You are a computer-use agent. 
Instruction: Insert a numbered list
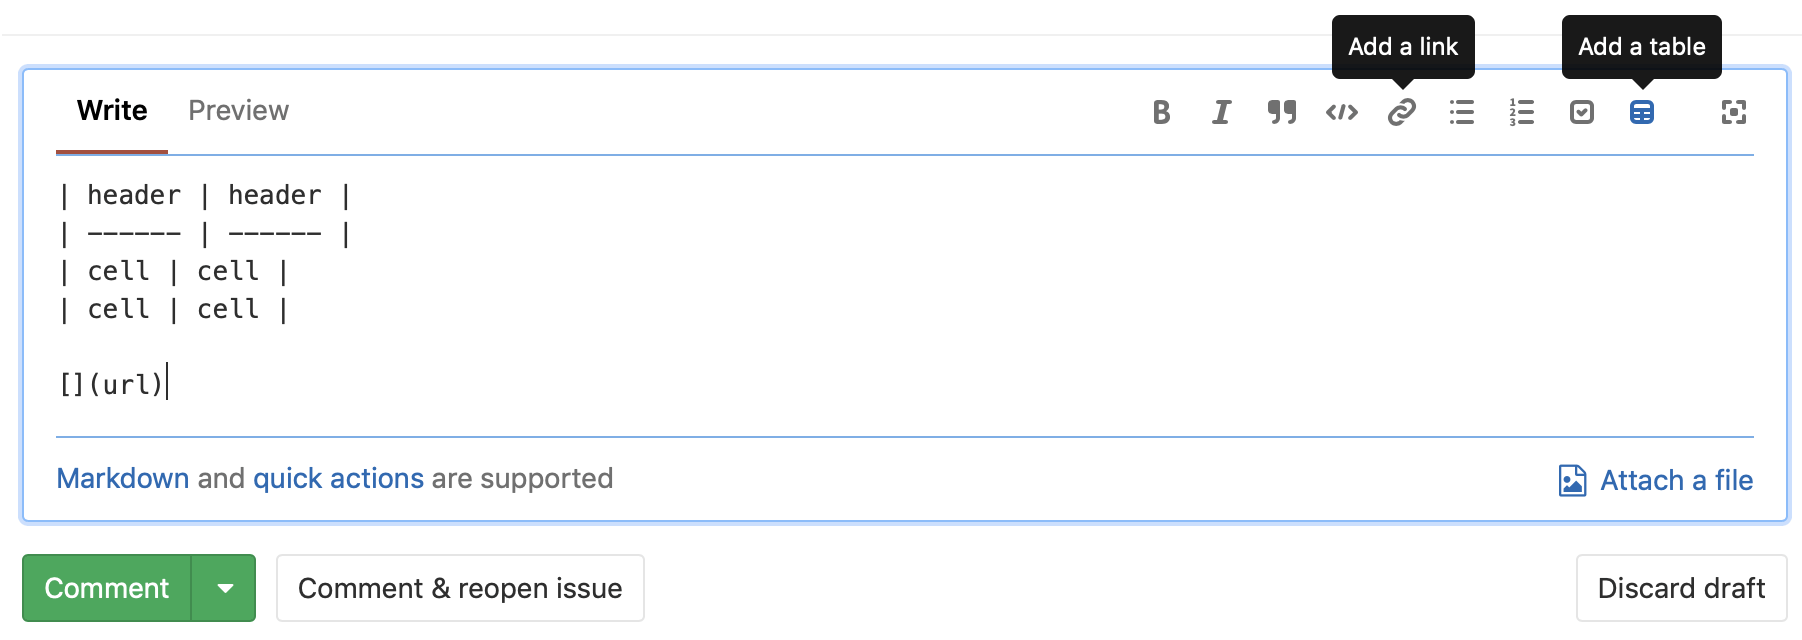(x=1521, y=113)
